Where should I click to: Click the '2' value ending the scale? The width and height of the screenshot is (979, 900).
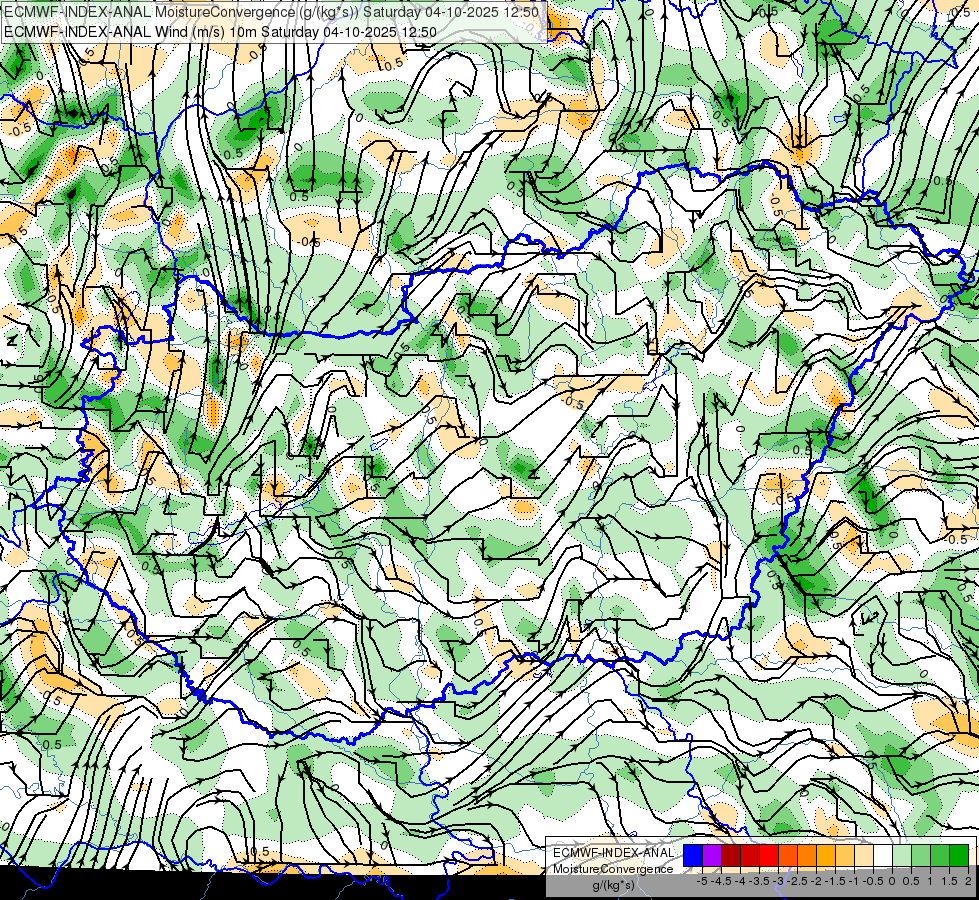coord(968,881)
